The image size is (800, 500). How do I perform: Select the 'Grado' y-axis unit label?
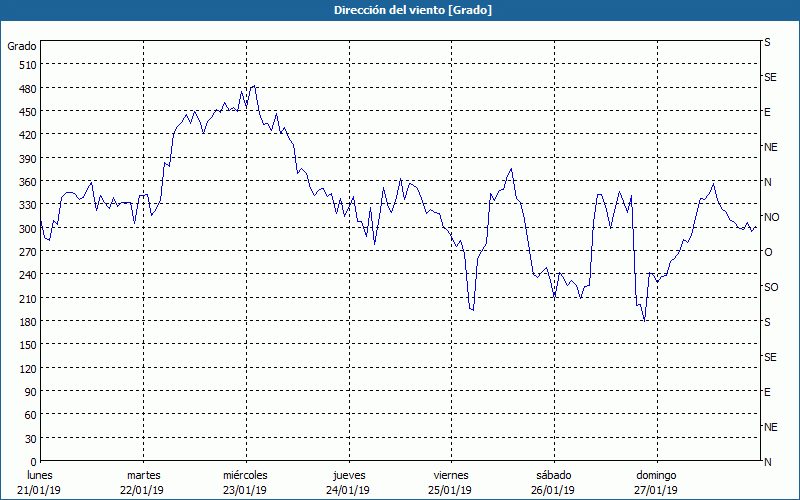pos(22,46)
